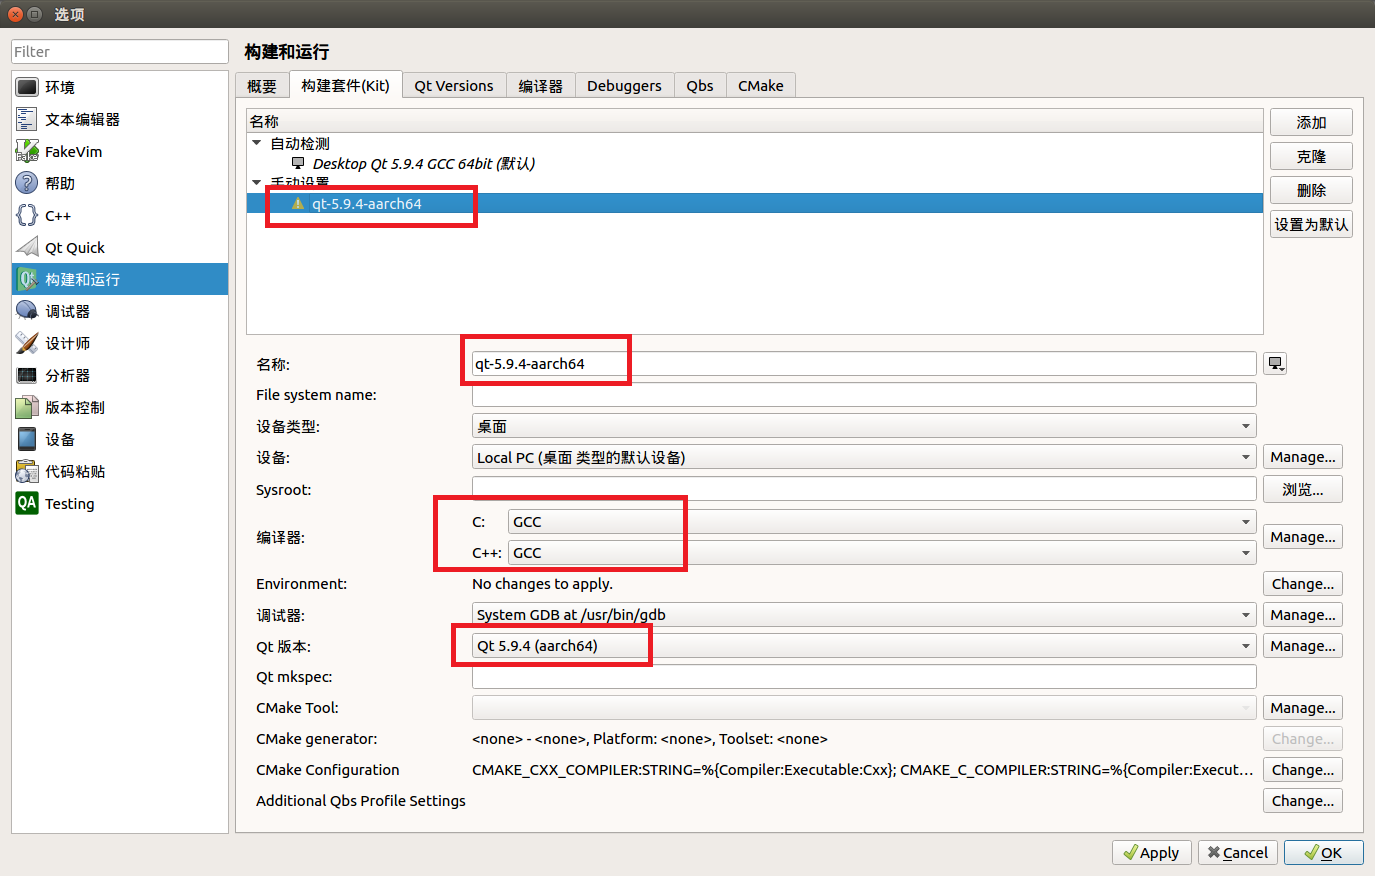Click the Sysroot 浏览 button
The height and width of the screenshot is (876, 1375).
click(x=1303, y=489)
